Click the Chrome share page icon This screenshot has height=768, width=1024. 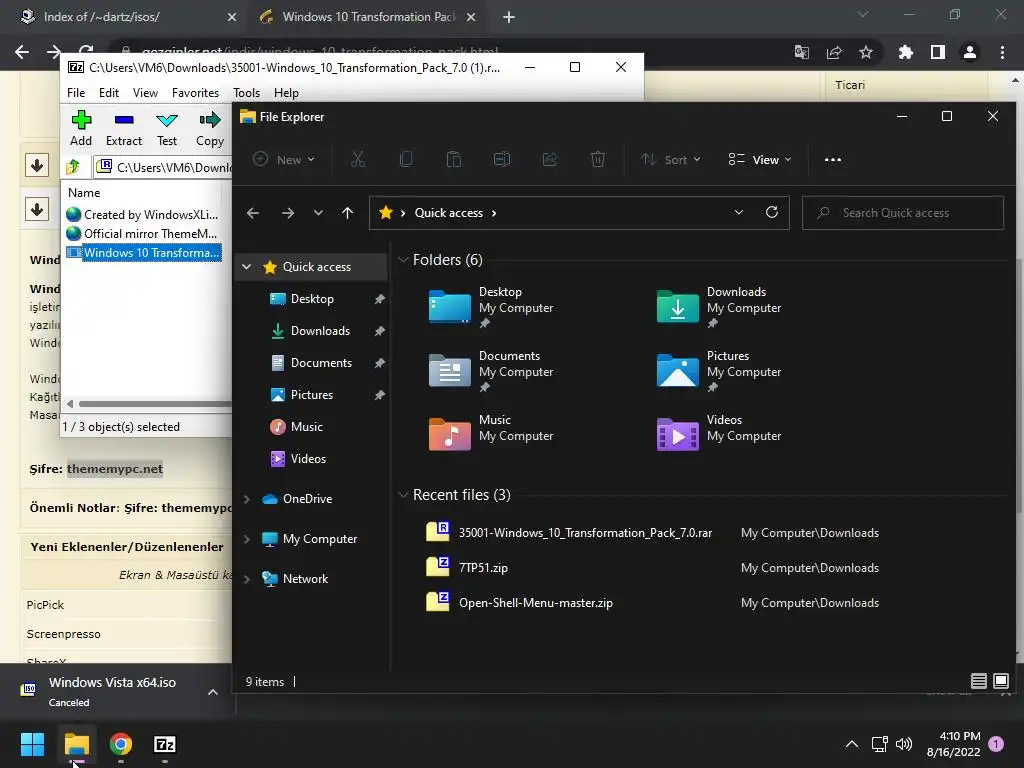point(834,52)
